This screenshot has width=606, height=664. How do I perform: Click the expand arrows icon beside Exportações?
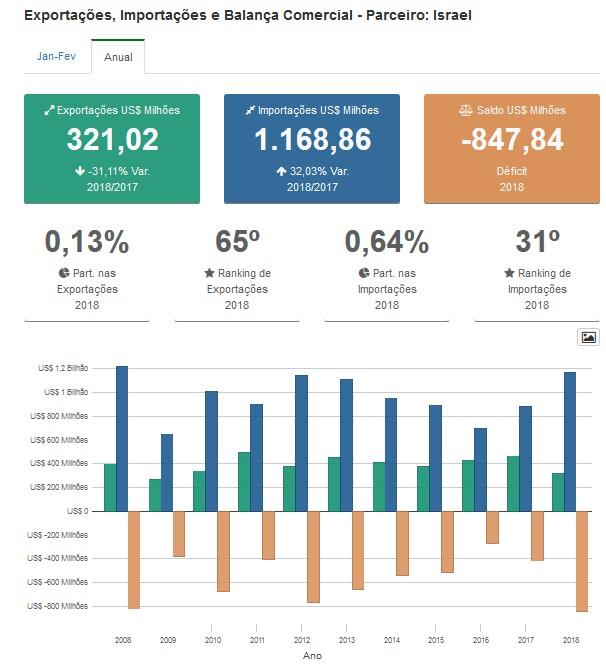(x=49, y=111)
